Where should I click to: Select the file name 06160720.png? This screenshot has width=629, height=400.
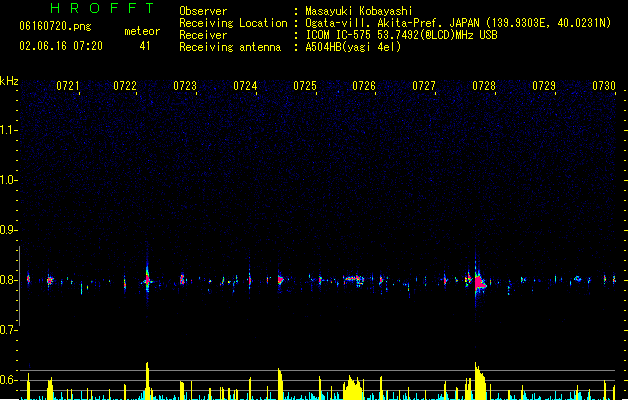click(55, 26)
